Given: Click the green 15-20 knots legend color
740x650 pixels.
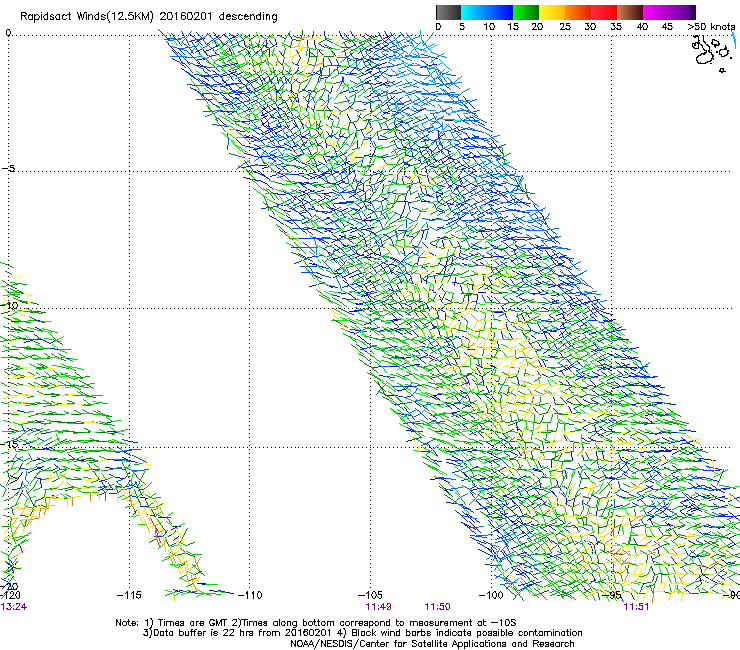Looking at the screenshot, I should point(526,12).
